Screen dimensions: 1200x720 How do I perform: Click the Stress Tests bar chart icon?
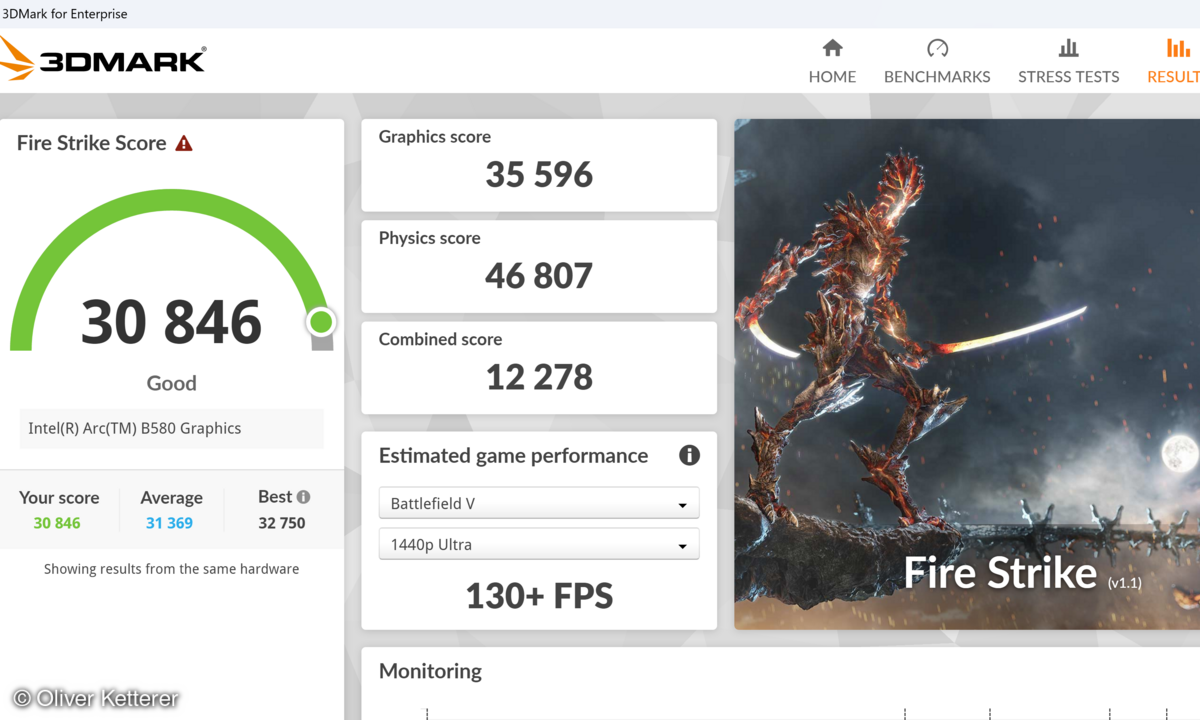click(x=1068, y=48)
